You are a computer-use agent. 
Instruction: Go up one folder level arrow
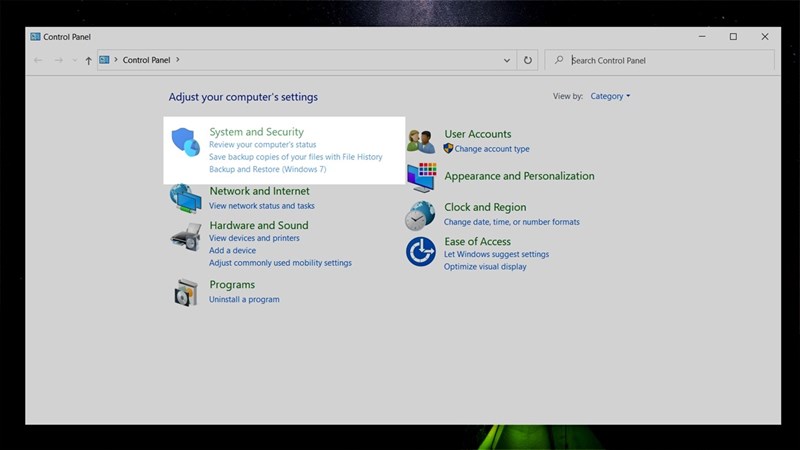[x=88, y=61]
